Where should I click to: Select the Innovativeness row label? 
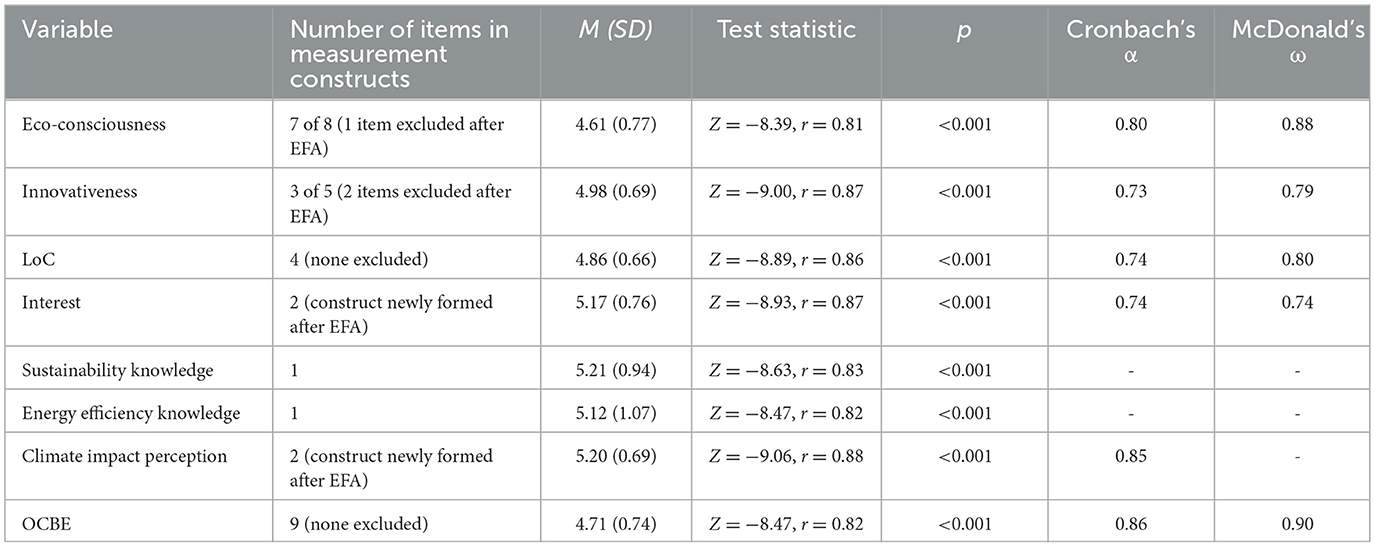tap(79, 189)
